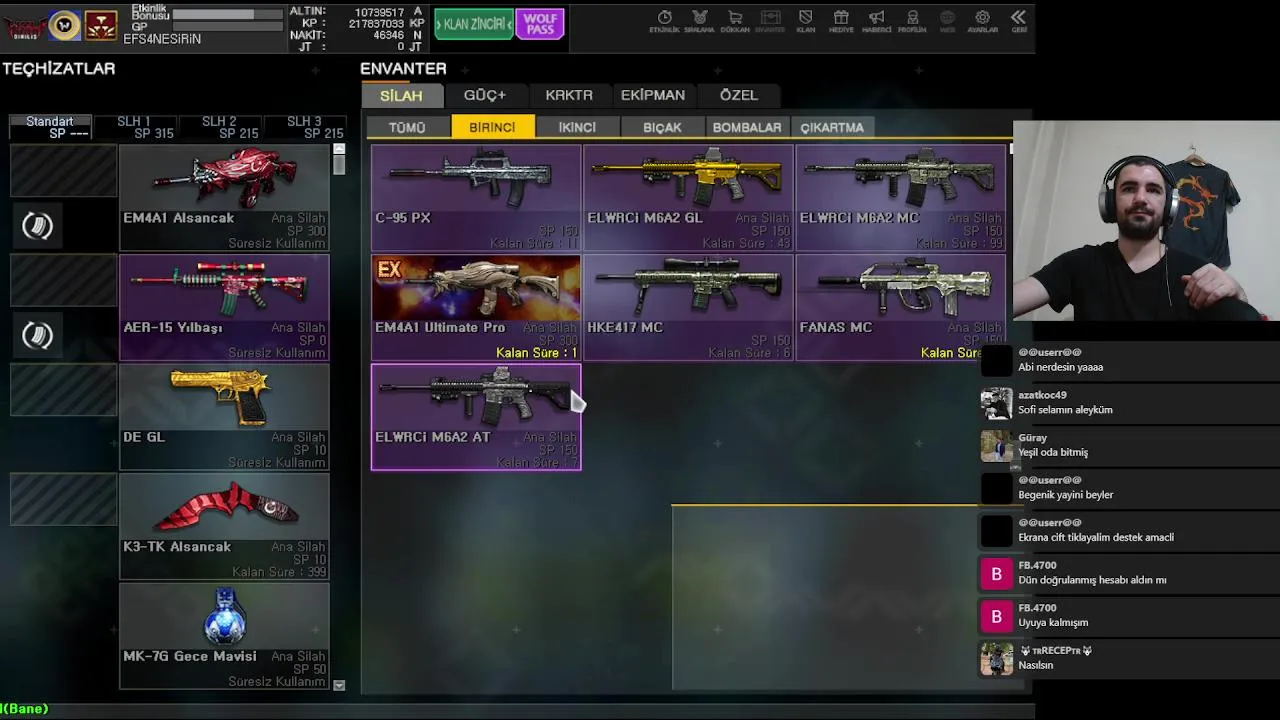Select the Standart loadout tab
The image size is (1280, 720).
coord(50,127)
